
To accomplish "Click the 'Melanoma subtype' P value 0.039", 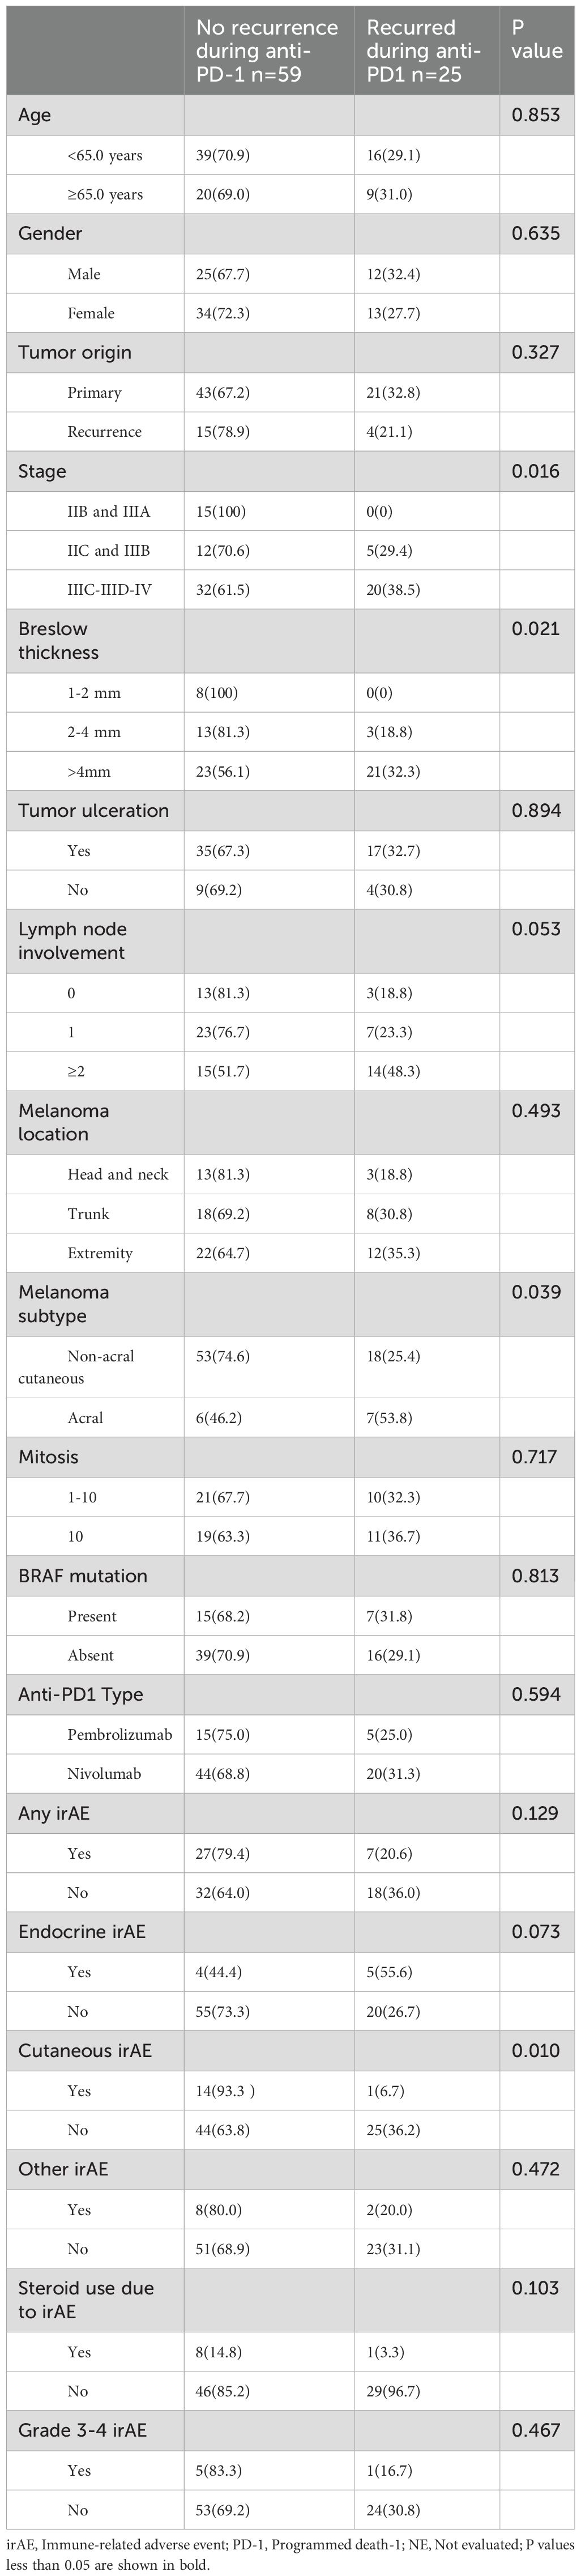I will pyautogui.click(x=535, y=1292).
